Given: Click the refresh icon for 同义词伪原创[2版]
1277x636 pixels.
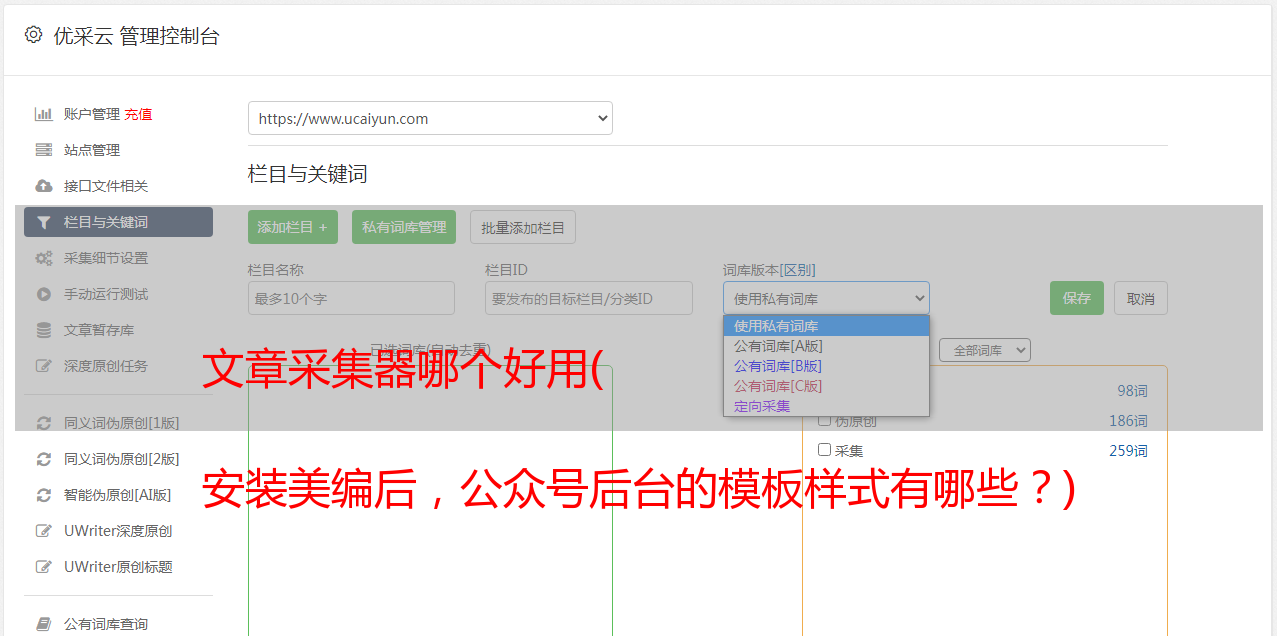Looking at the screenshot, I should coord(43,459).
